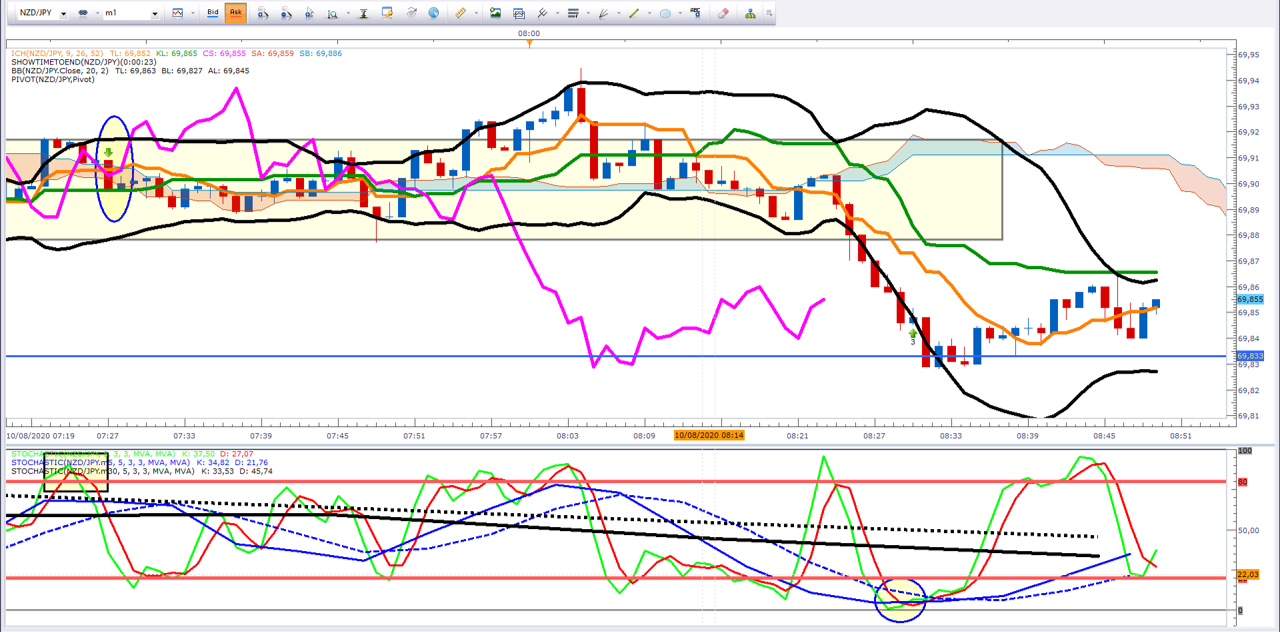Click the BB(NZD/JPY.Close, 20, 2) indicator label
The height and width of the screenshot is (632, 1280).
(x=59, y=71)
